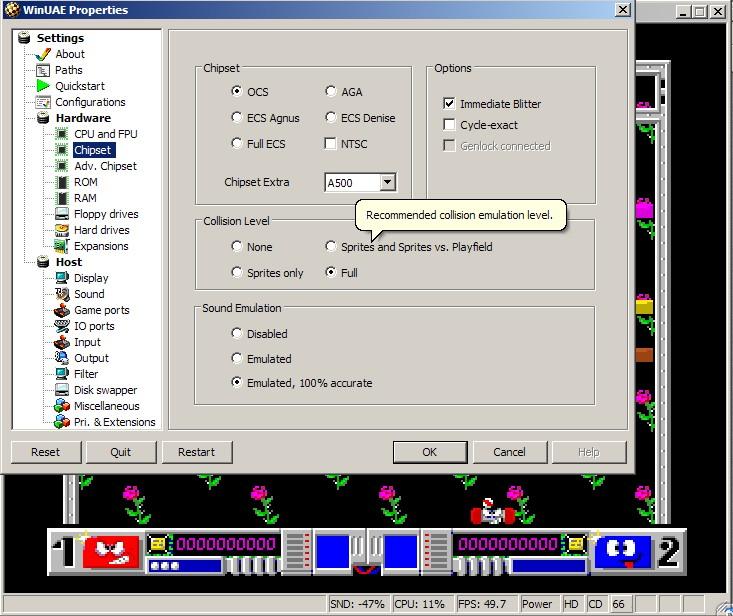Click the Quit button
Image resolution: width=733 pixels, height=616 pixels.
[121, 452]
